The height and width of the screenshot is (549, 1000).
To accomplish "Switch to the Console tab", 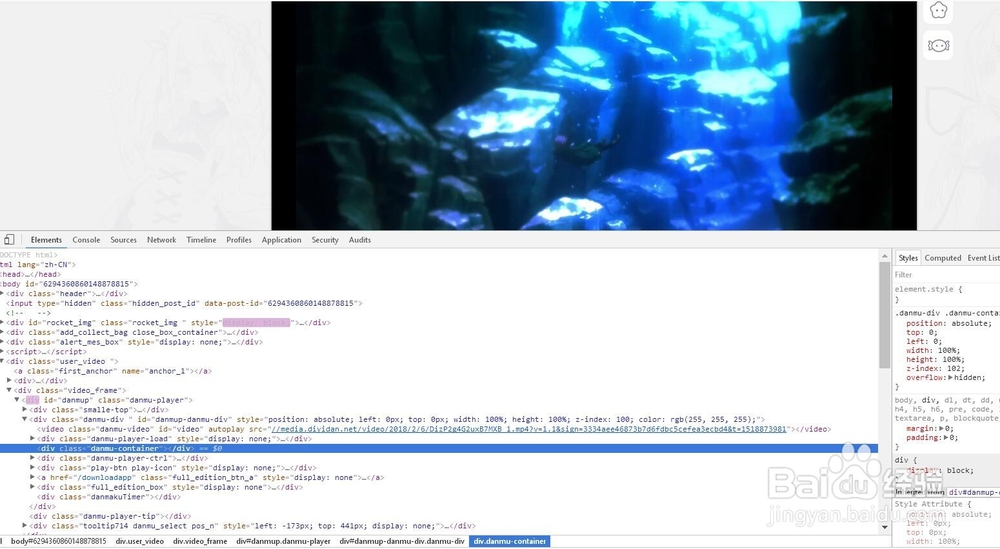I will (86, 240).
